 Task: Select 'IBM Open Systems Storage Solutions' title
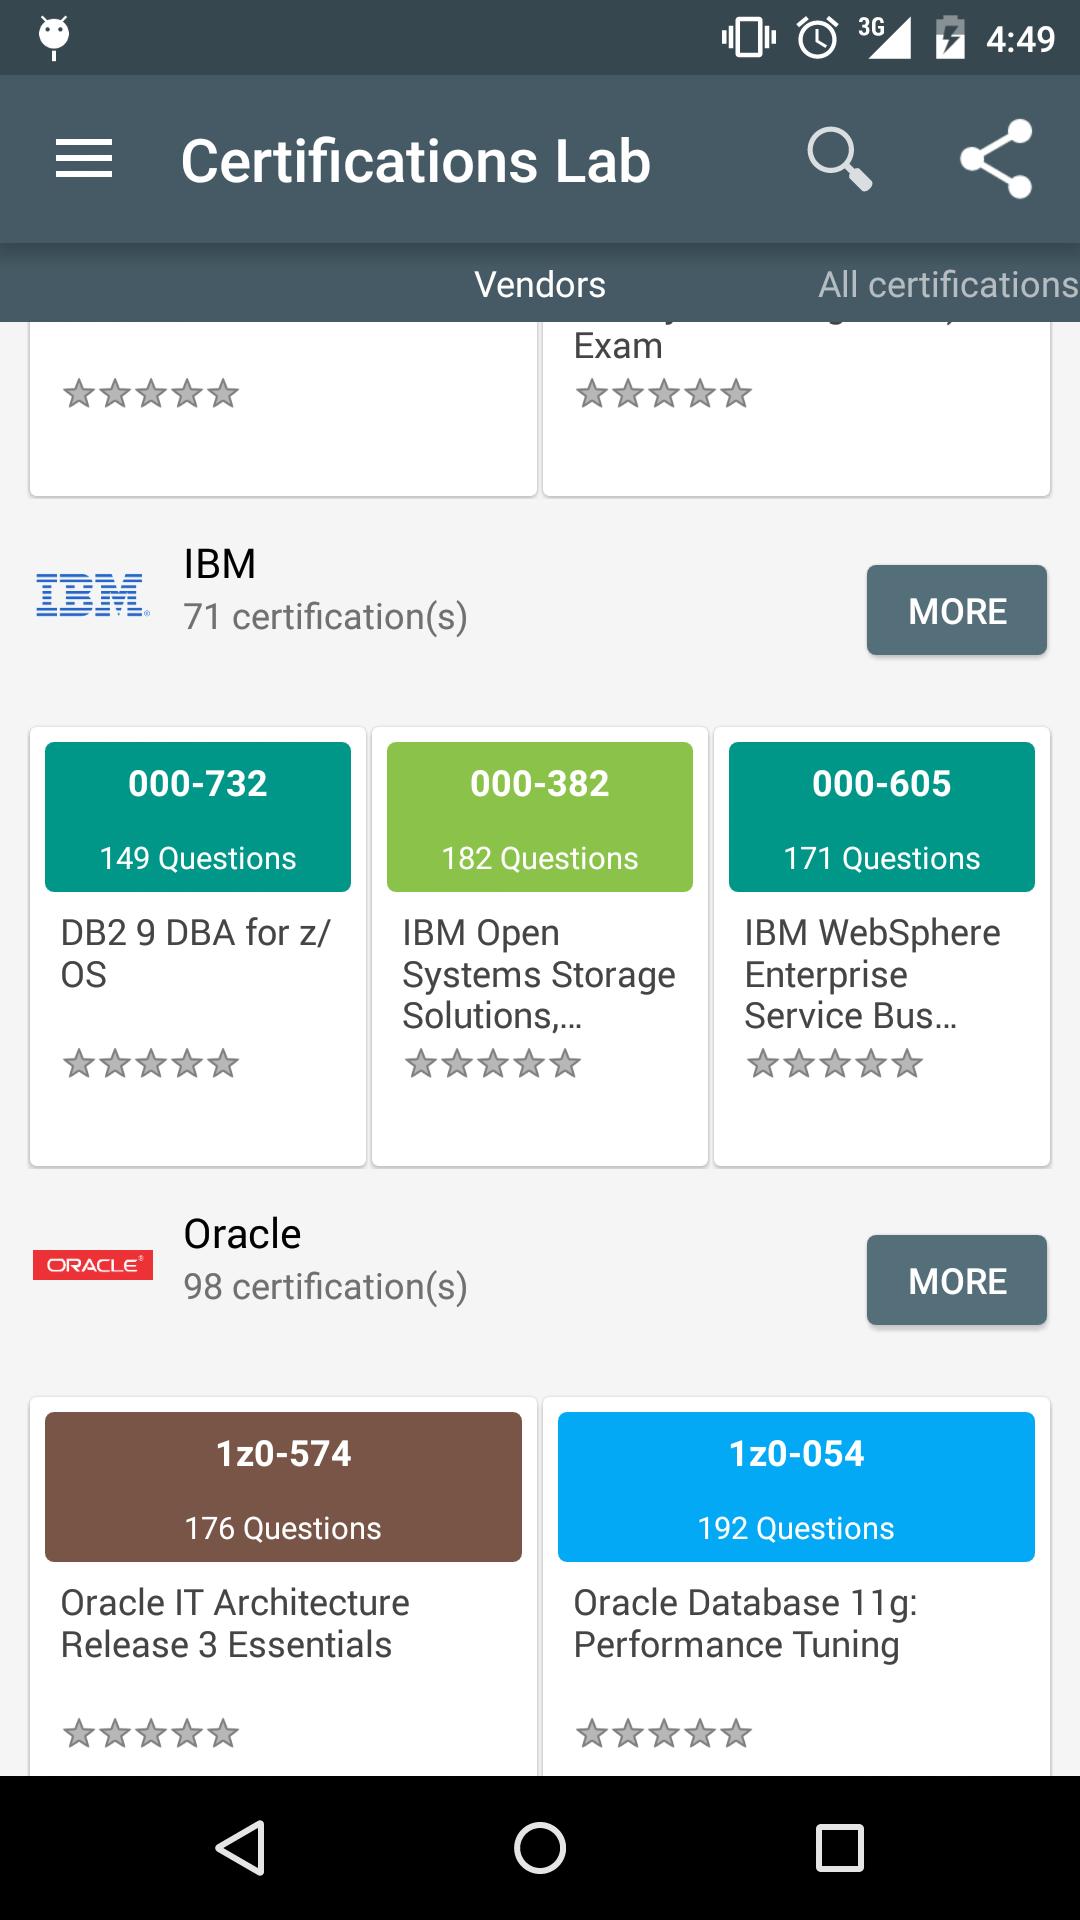pyautogui.click(x=539, y=974)
